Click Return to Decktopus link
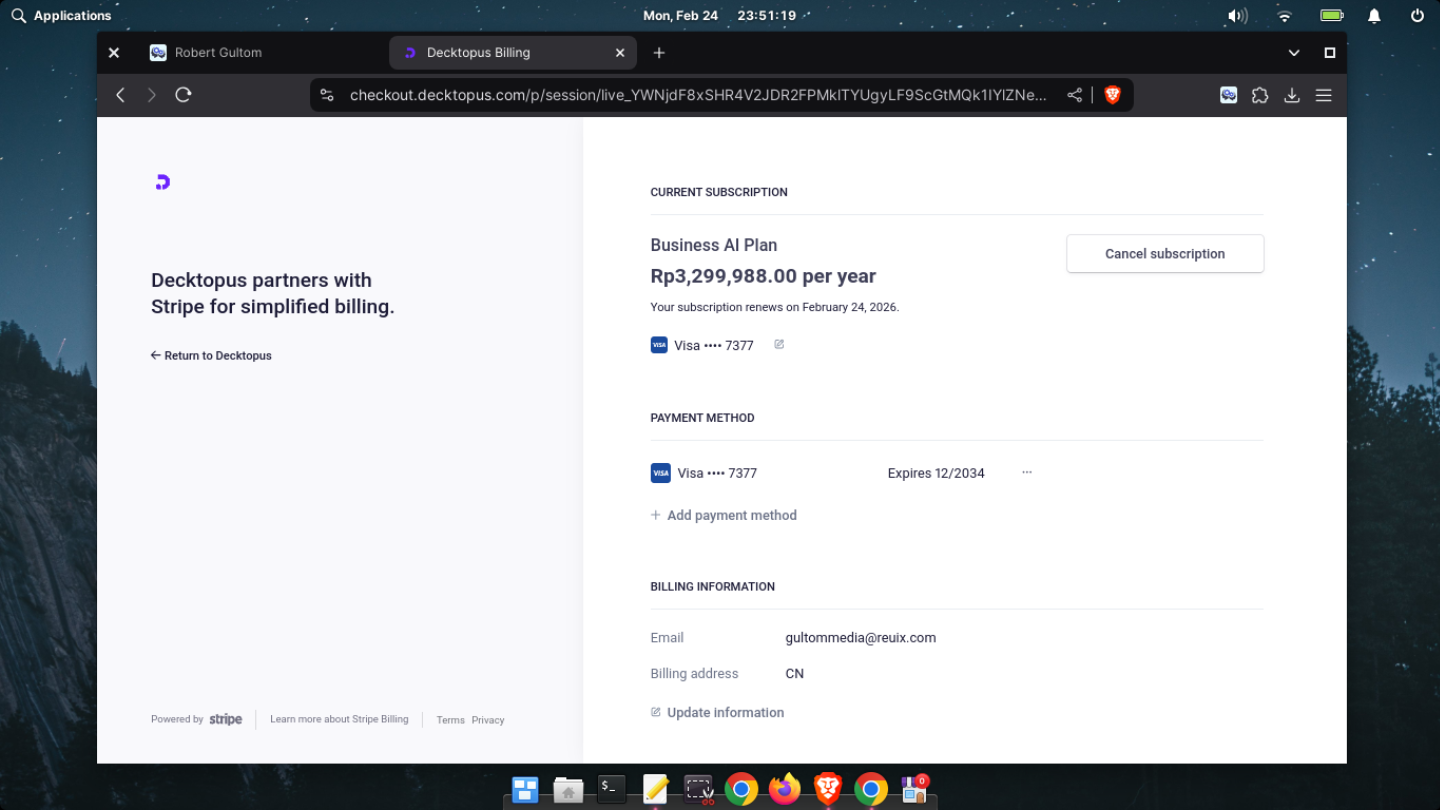Viewport: 1440px width, 810px height. (x=211, y=356)
